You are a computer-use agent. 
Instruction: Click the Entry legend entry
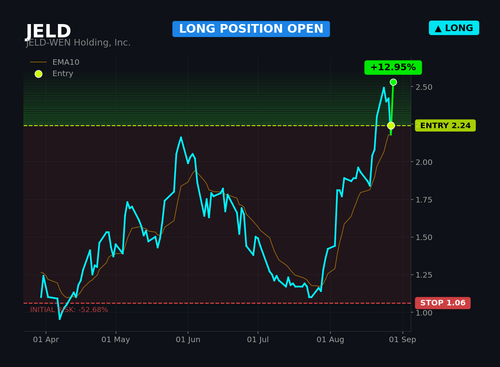54,74
